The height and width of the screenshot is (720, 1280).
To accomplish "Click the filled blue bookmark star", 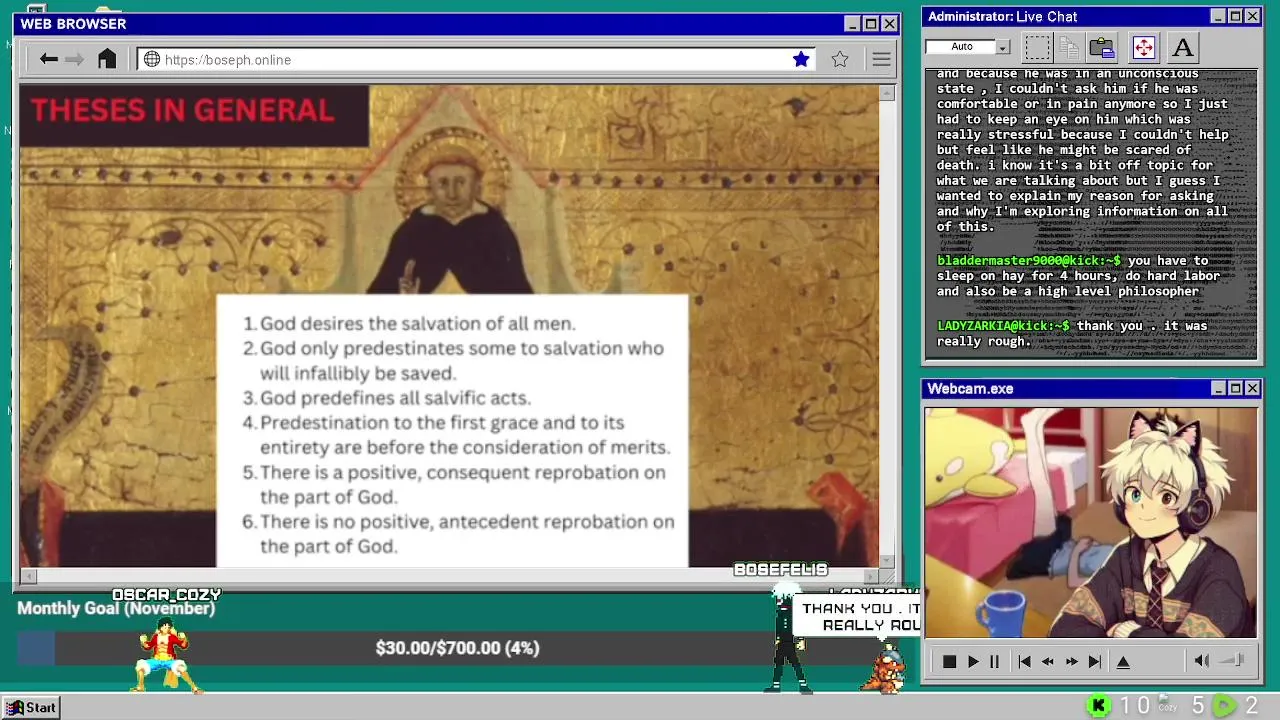I will click(x=801, y=60).
